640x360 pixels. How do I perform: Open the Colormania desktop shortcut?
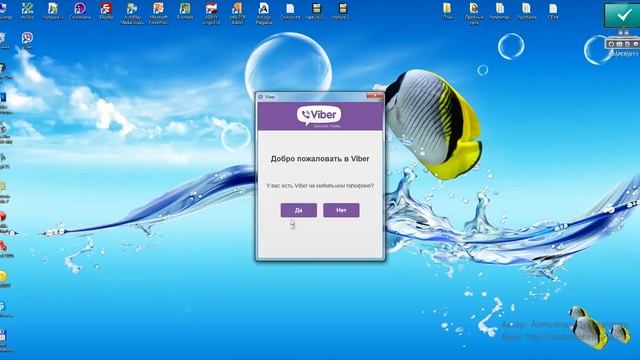80,11
